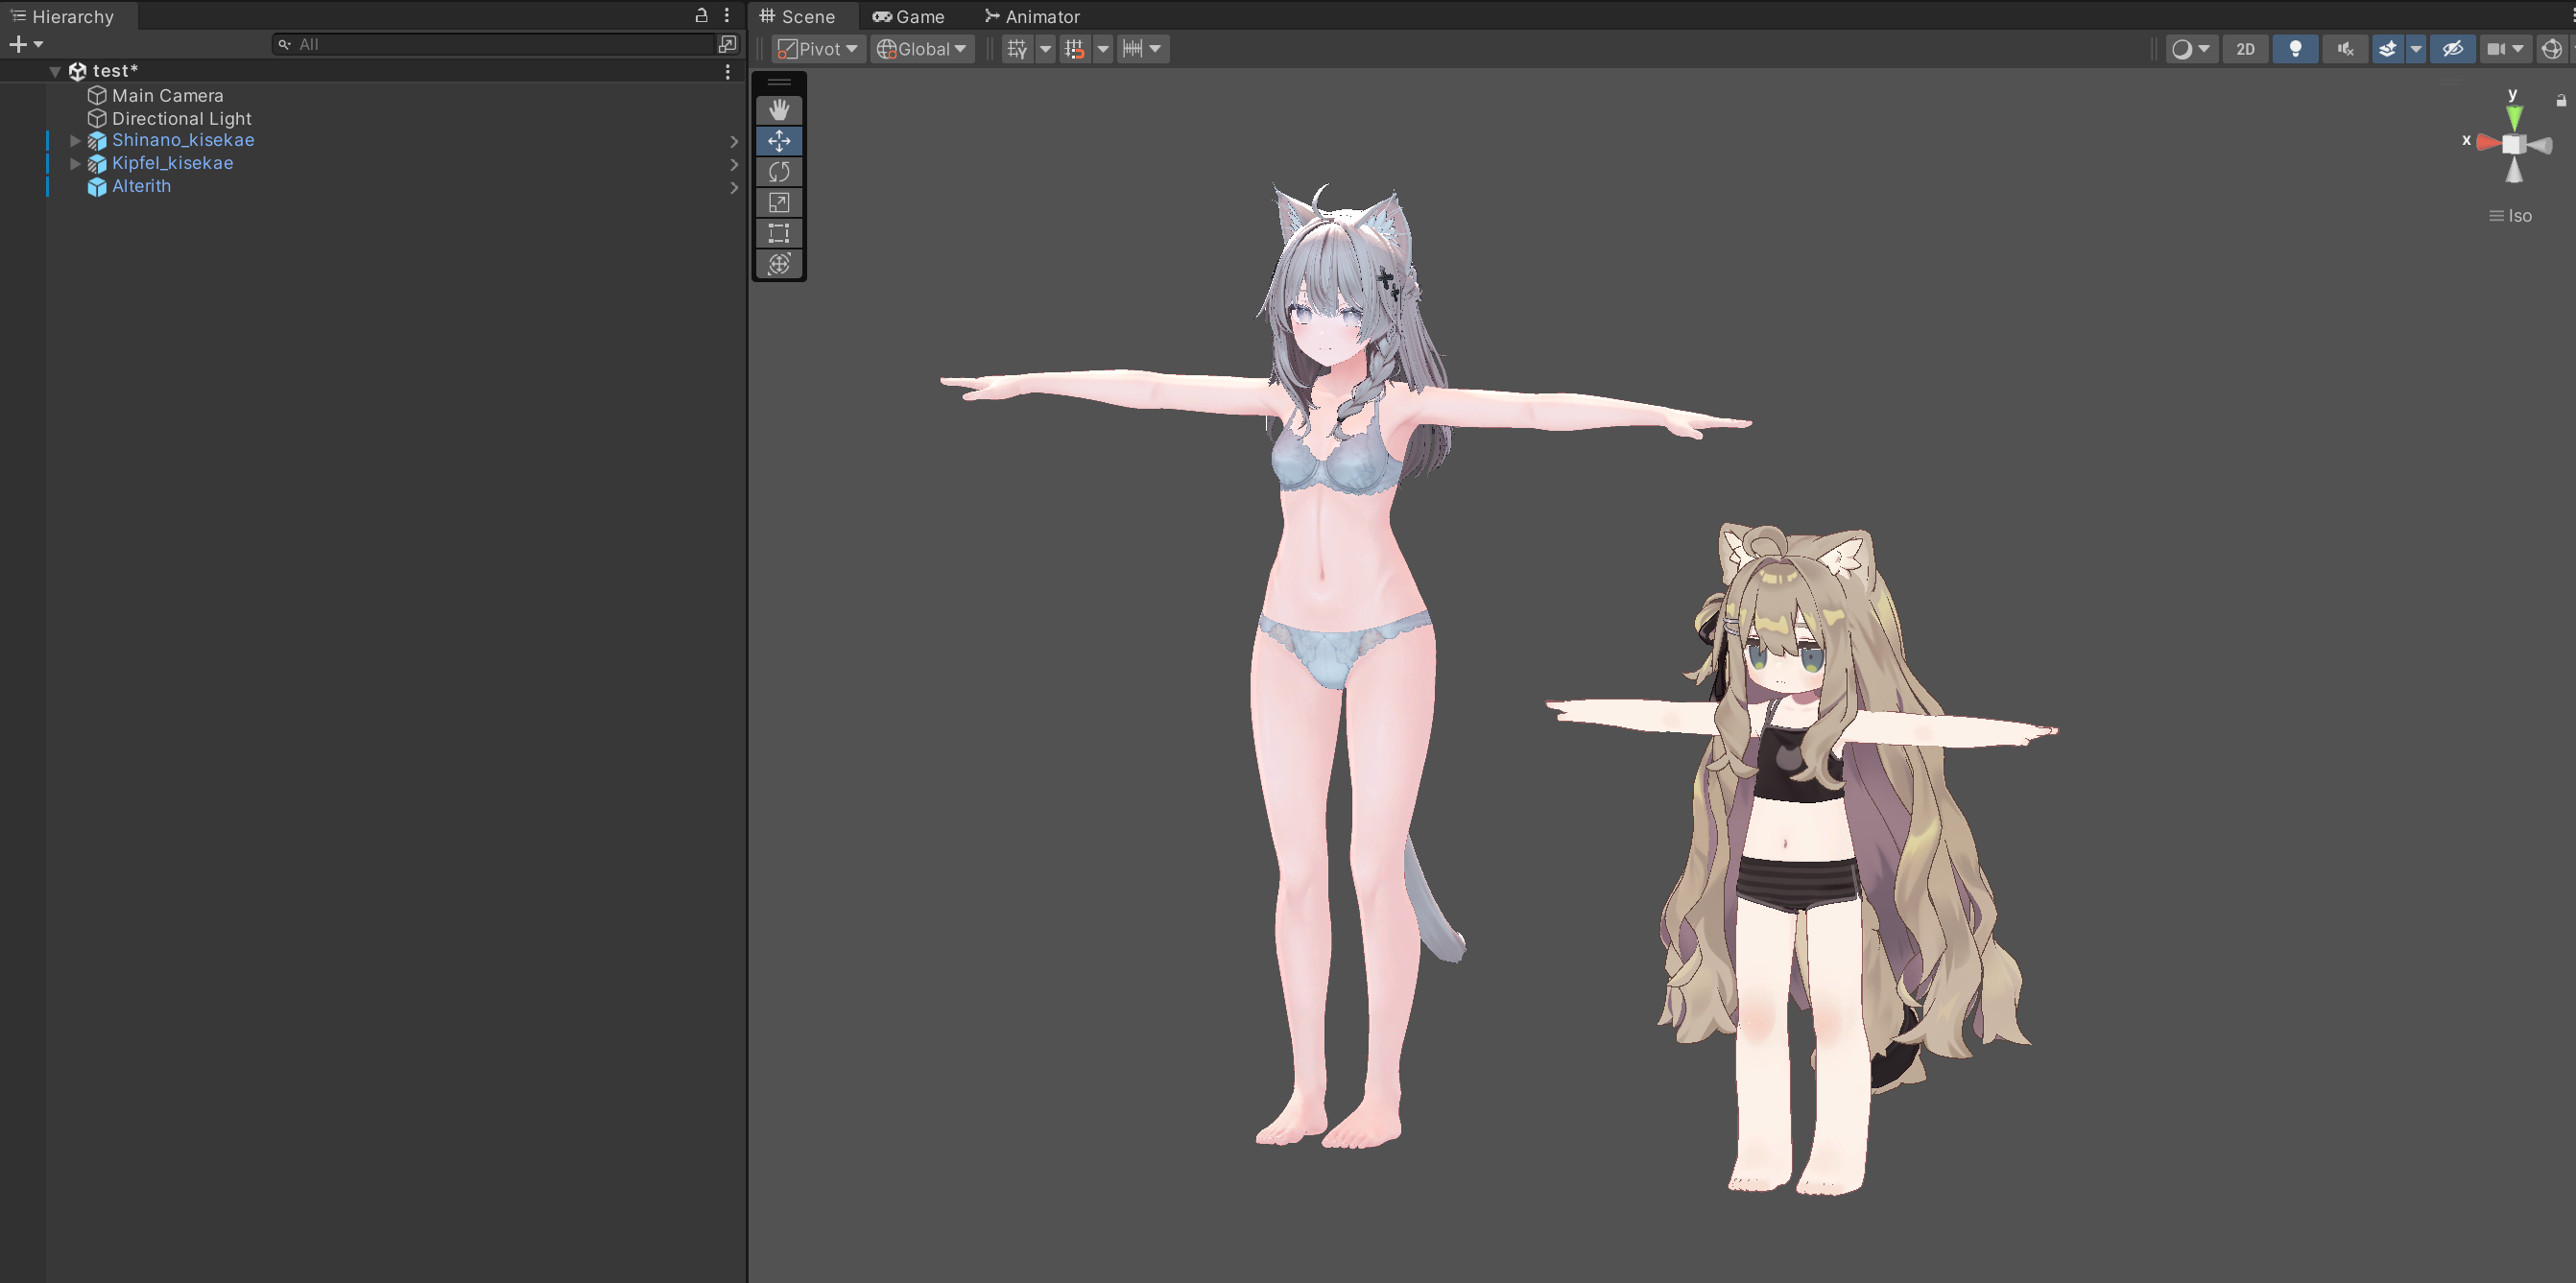Click the grid snapping magnet icon
Image resolution: width=2576 pixels, height=1283 pixels.
pyautogui.click(x=1075, y=49)
